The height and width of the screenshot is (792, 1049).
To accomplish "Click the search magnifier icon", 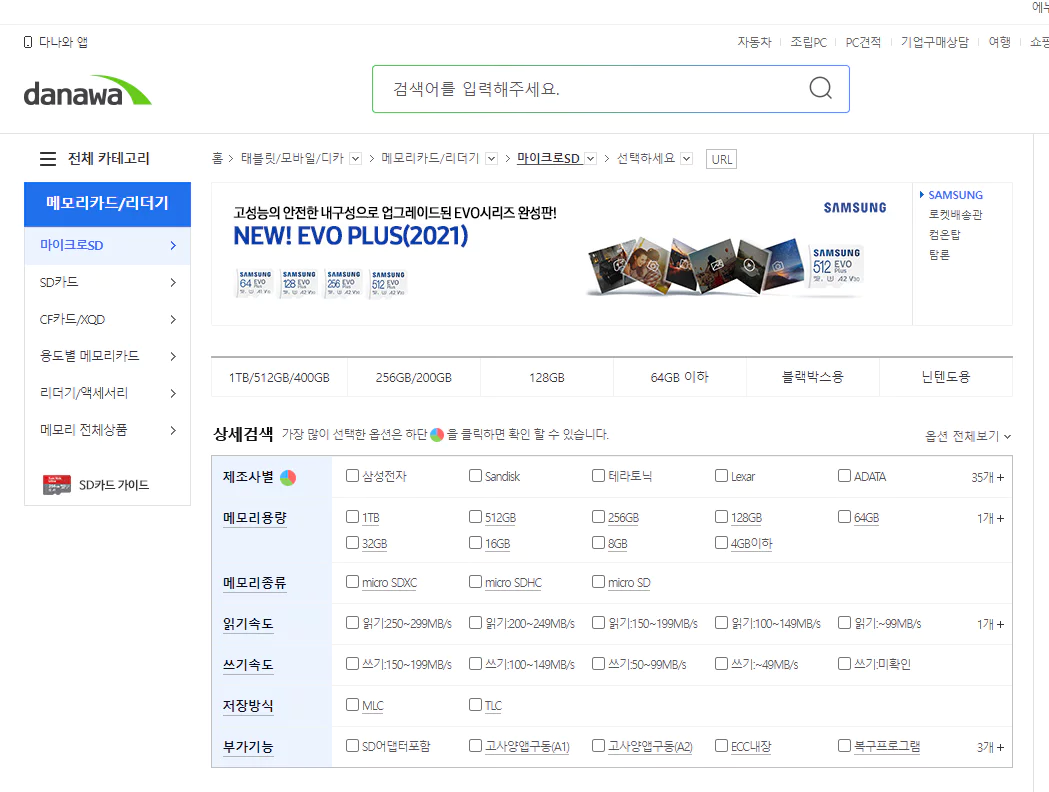I will (x=820, y=88).
